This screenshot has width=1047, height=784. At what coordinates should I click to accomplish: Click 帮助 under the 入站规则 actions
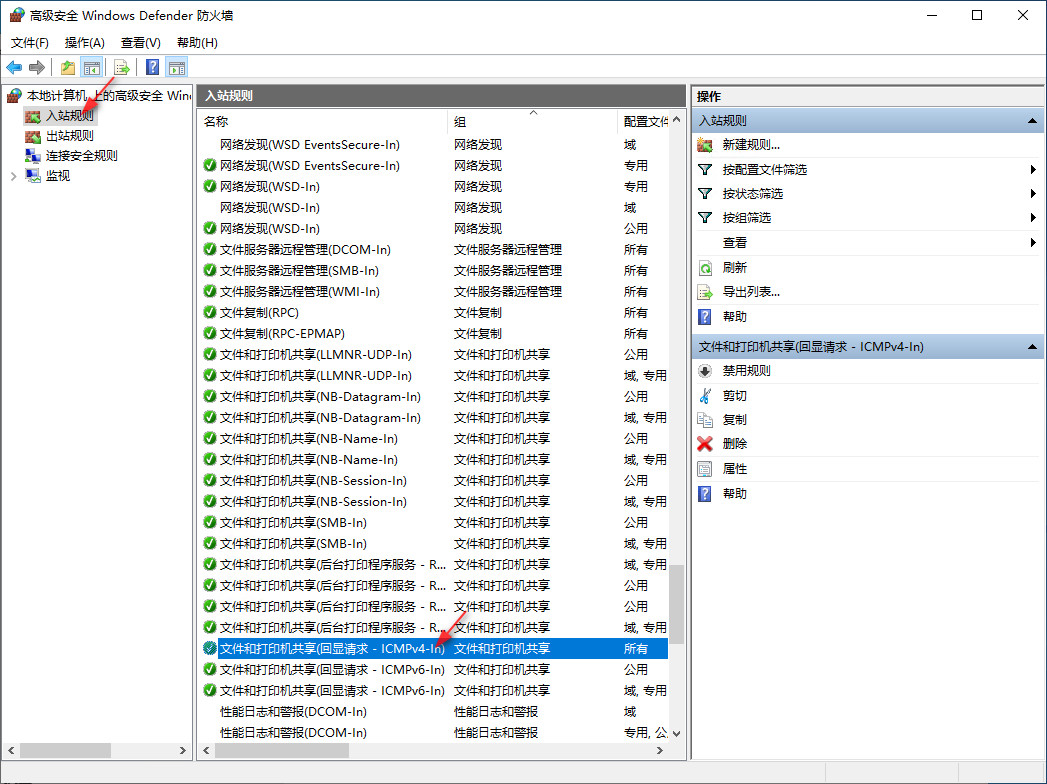[735, 317]
